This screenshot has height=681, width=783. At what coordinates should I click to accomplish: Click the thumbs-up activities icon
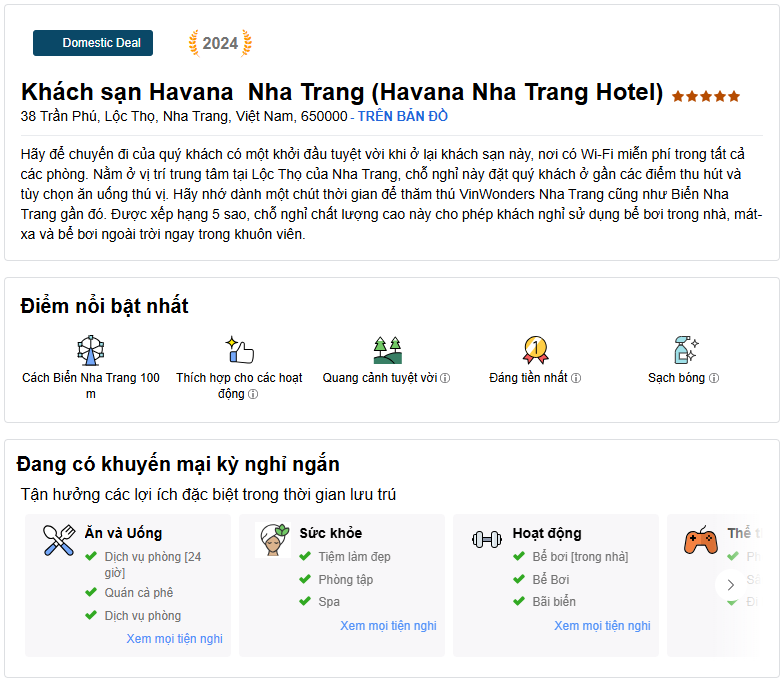click(x=239, y=350)
